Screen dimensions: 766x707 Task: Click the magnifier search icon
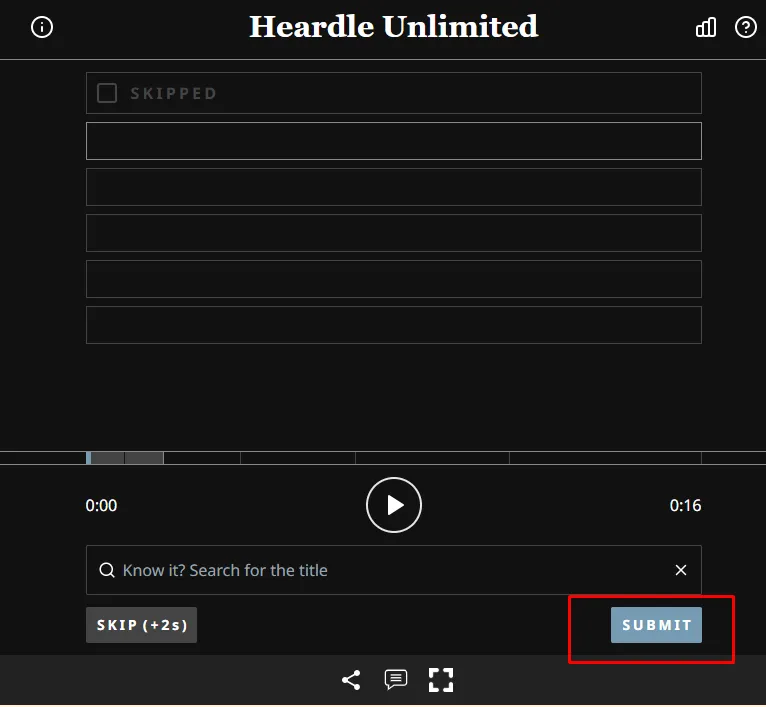pos(106,570)
